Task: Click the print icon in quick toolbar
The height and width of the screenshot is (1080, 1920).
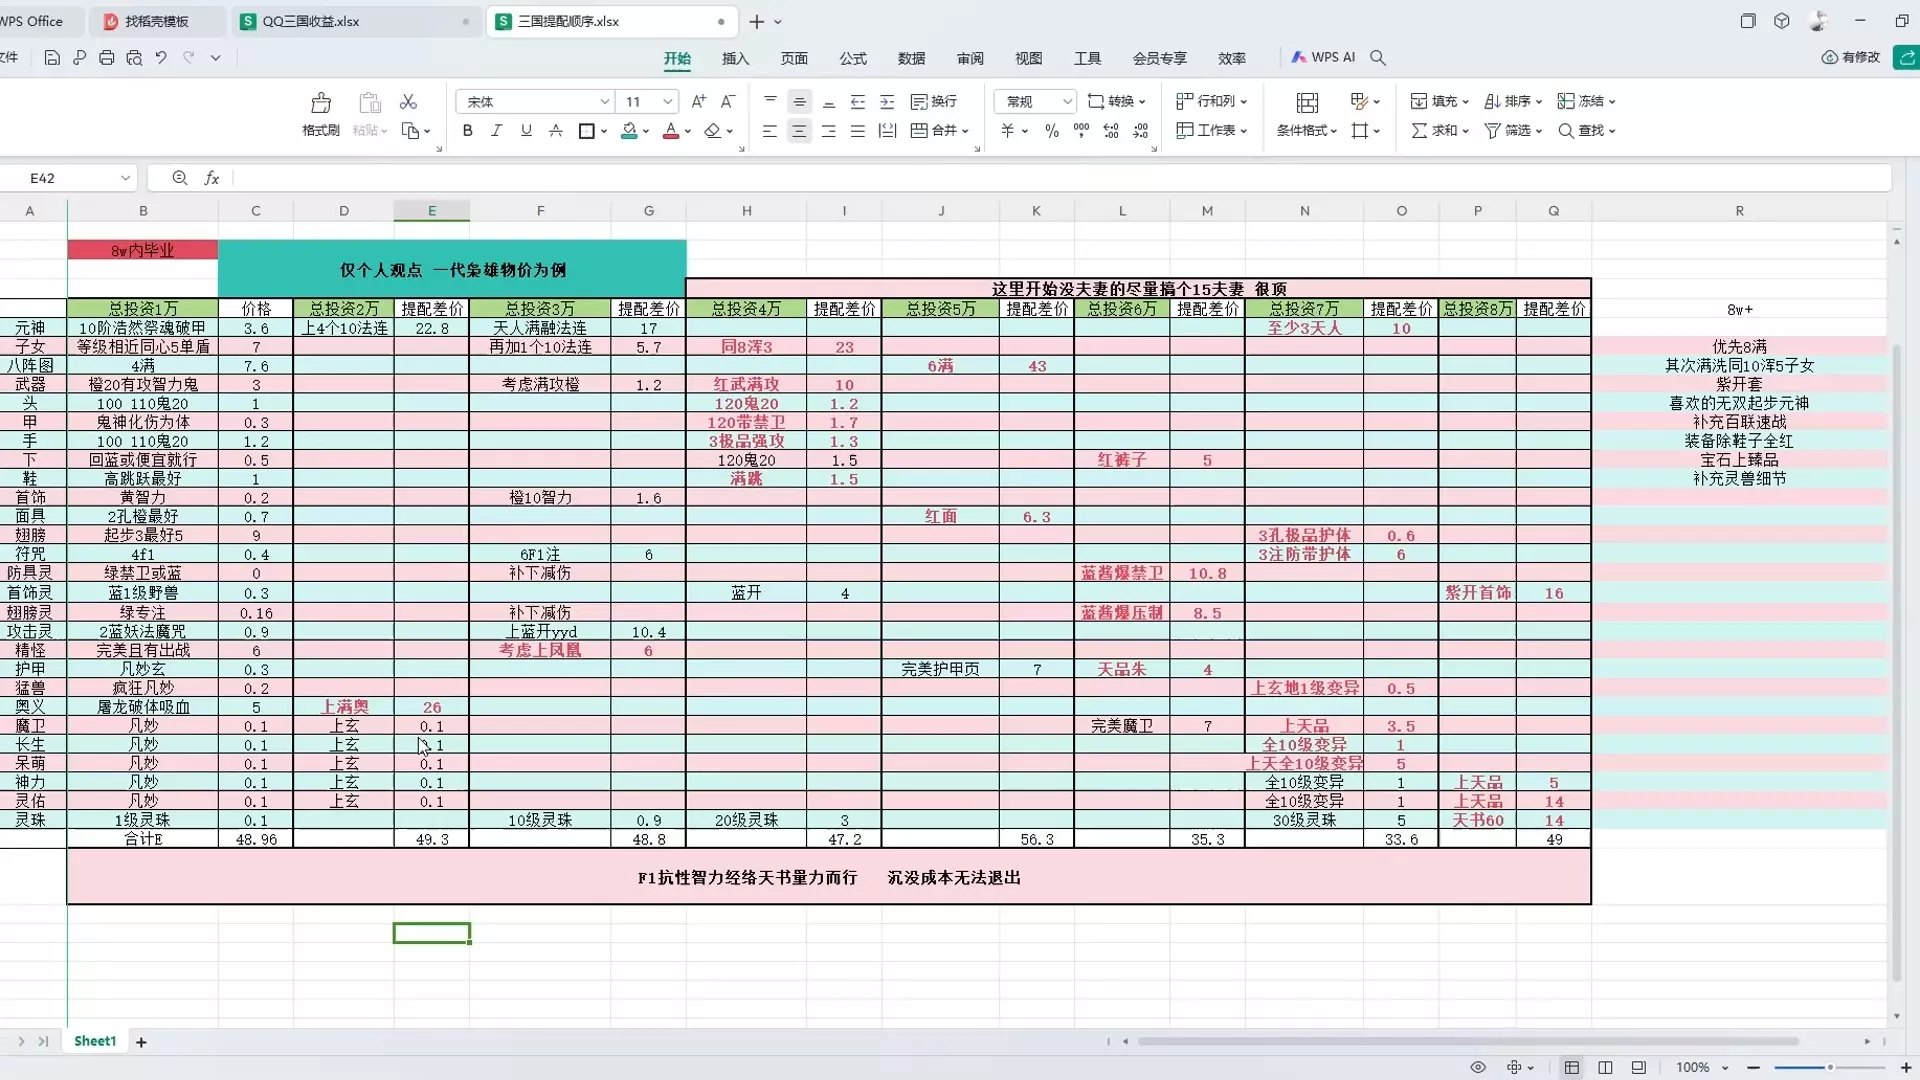Action: tap(107, 58)
